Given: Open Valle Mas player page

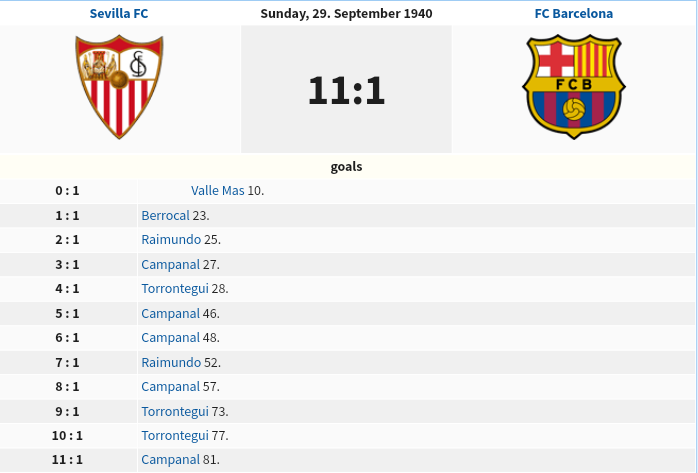Looking at the screenshot, I should coord(218,190).
